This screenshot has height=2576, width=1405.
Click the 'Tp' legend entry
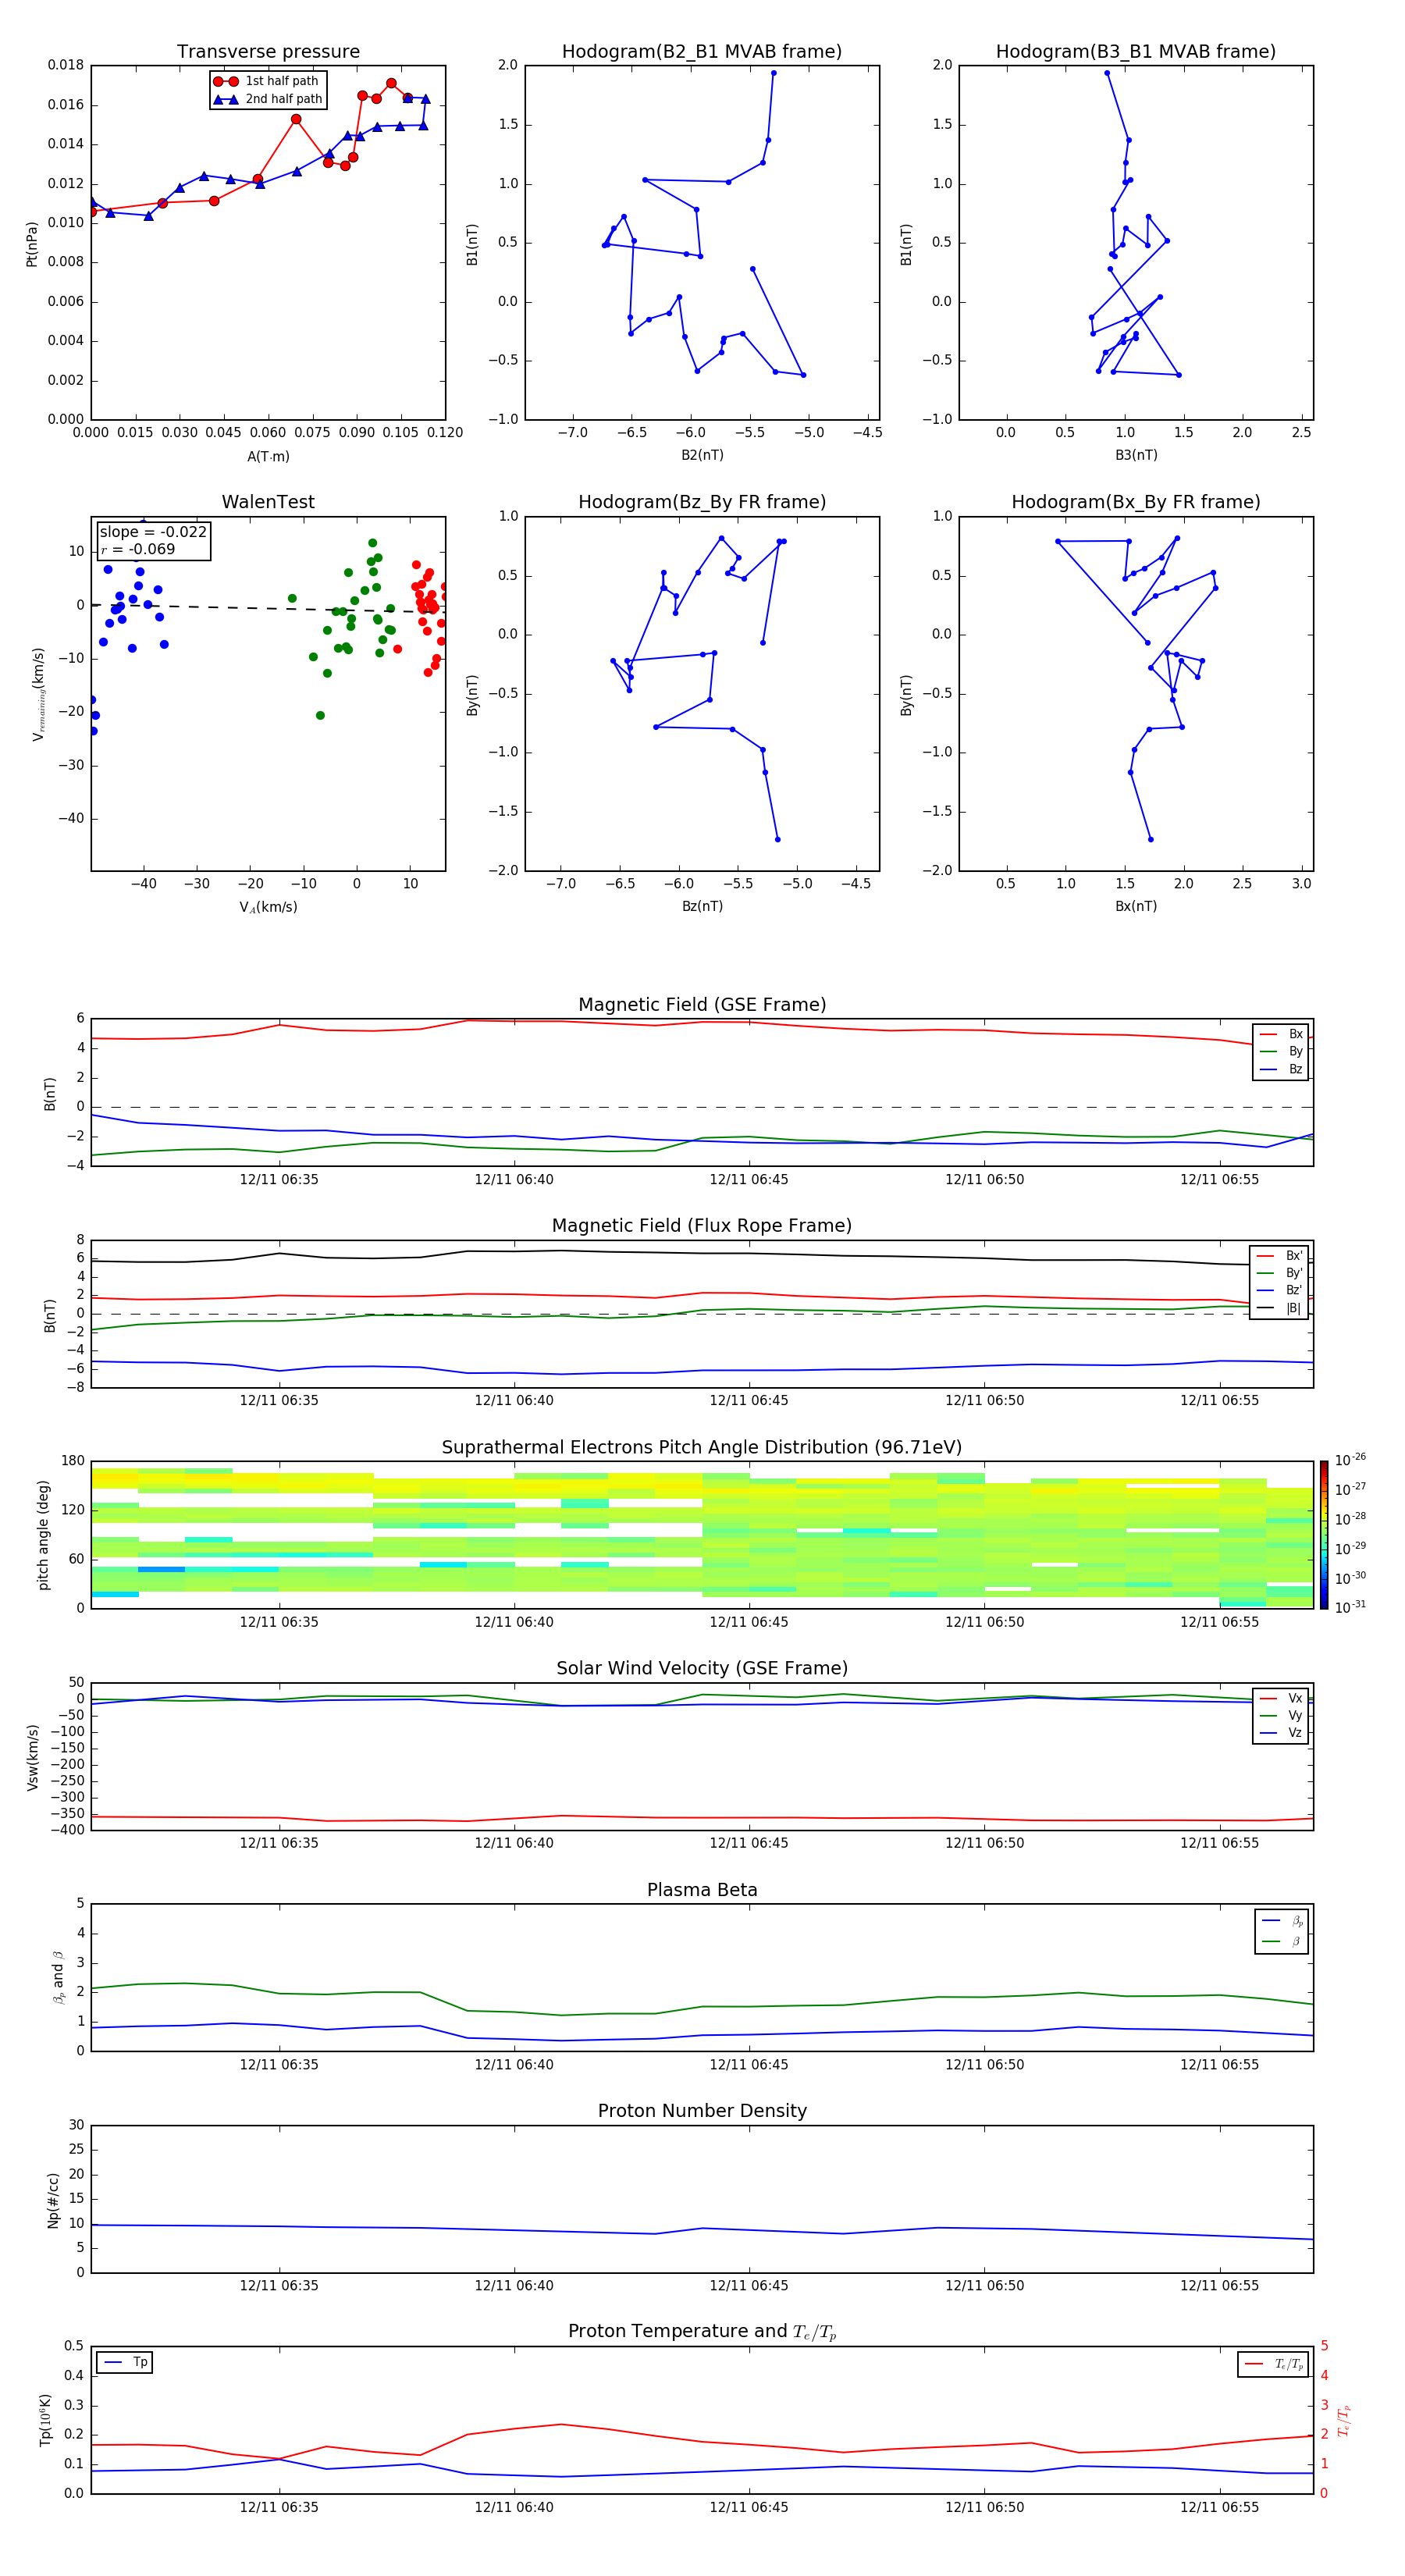[x=125, y=2362]
